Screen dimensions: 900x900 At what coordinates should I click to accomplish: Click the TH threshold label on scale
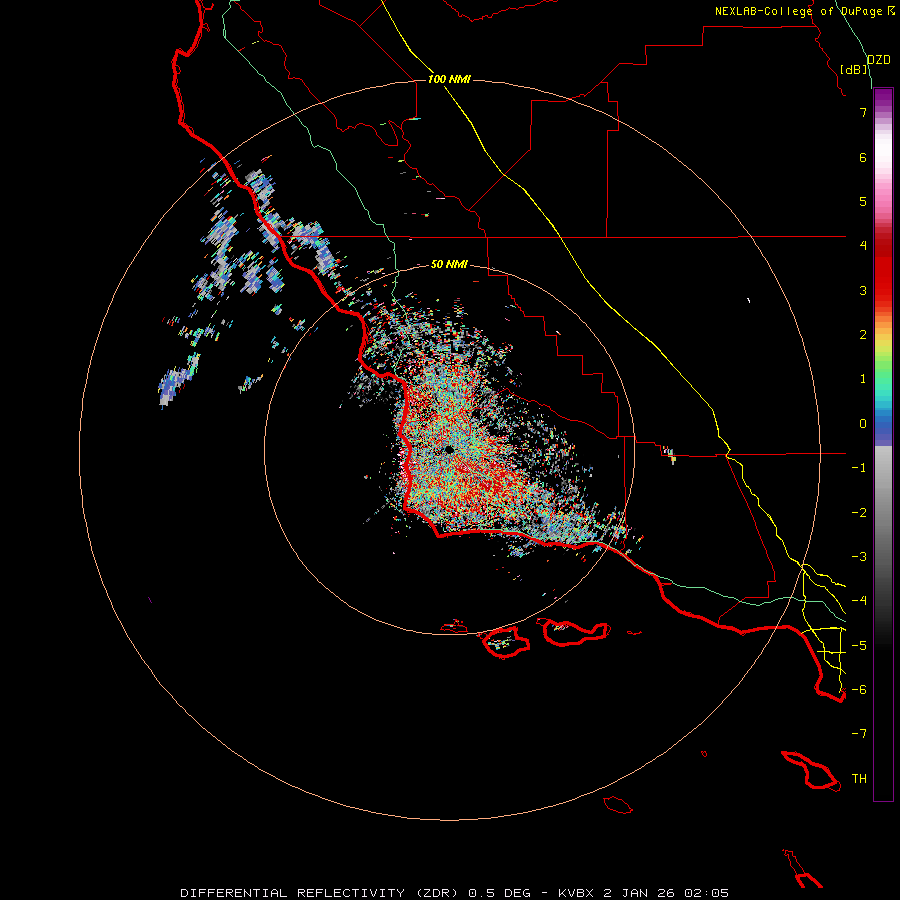pyautogui.click(x=859, y=778)
